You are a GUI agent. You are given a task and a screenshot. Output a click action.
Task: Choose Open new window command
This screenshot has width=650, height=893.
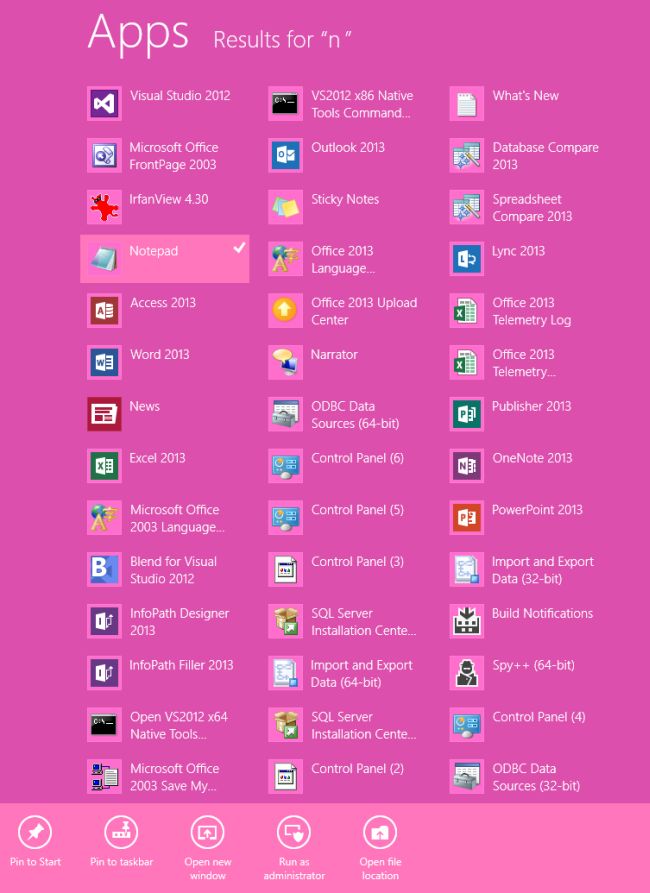tap(207, 847)
